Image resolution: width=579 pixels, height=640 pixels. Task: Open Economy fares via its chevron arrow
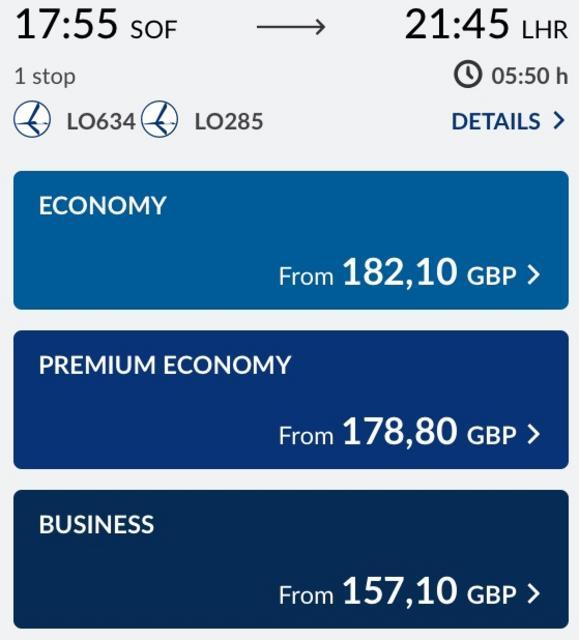534,275
